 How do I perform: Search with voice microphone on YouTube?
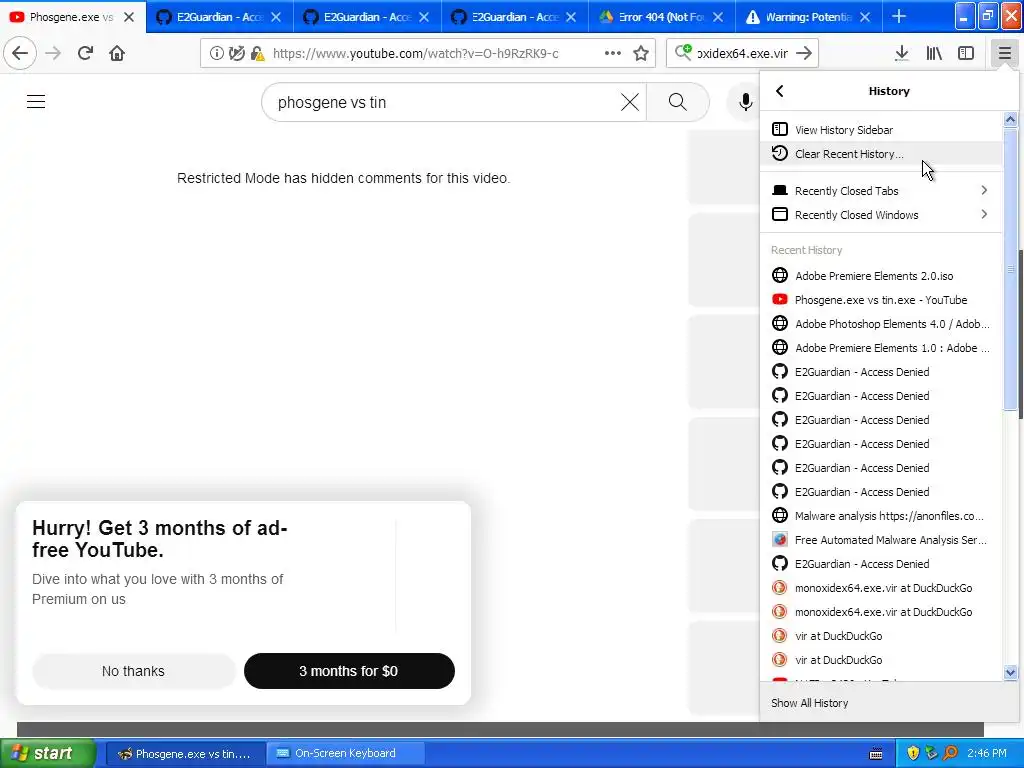point(745,102)
